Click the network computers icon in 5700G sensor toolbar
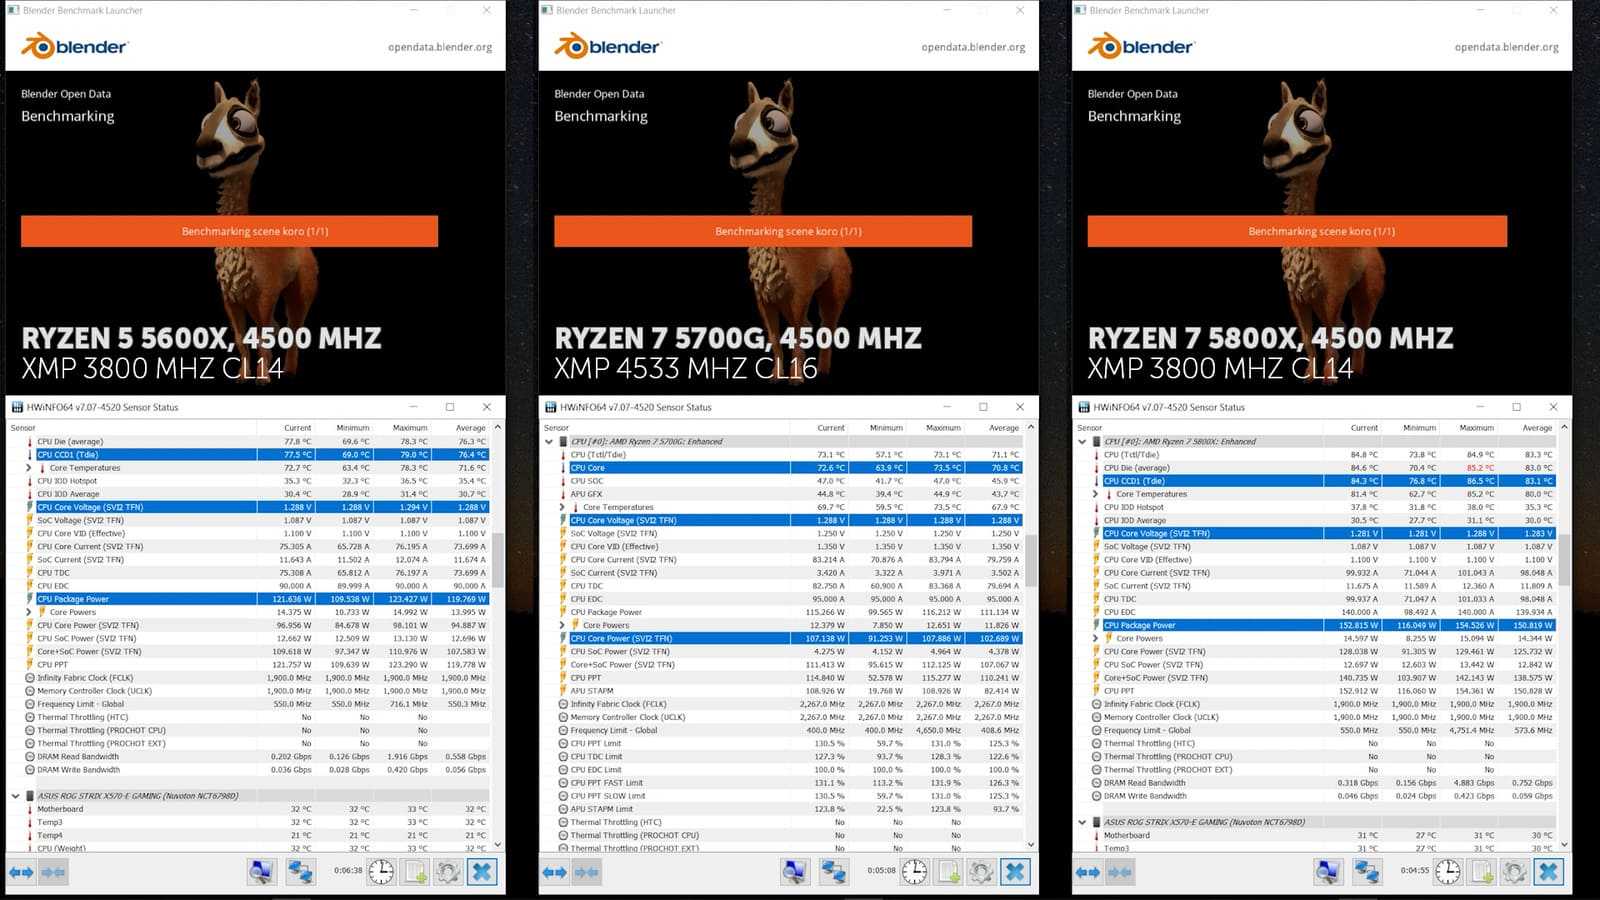Viewport: 1600px width, 900px height. click(x=833, y=872)
